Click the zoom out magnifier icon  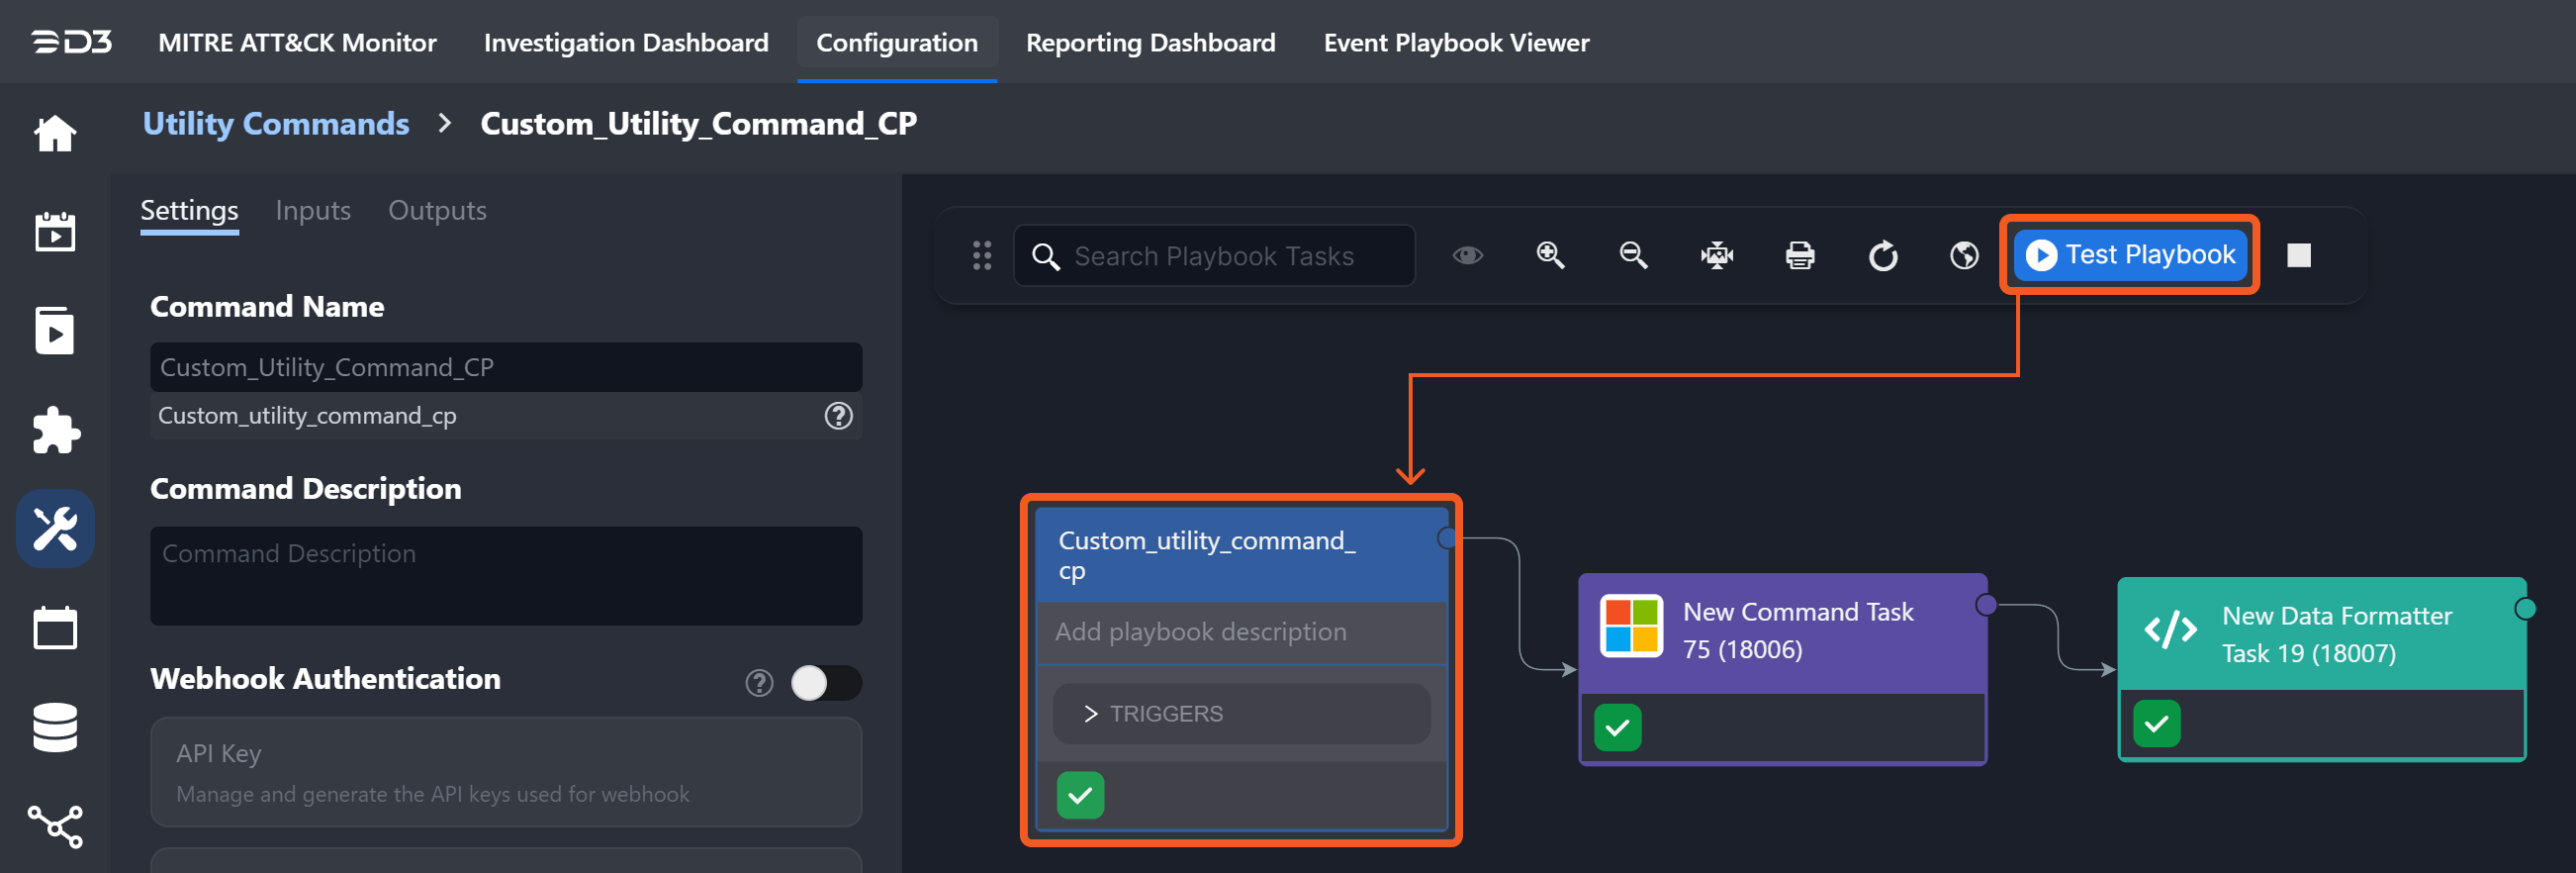click(x=1633, y=256)
